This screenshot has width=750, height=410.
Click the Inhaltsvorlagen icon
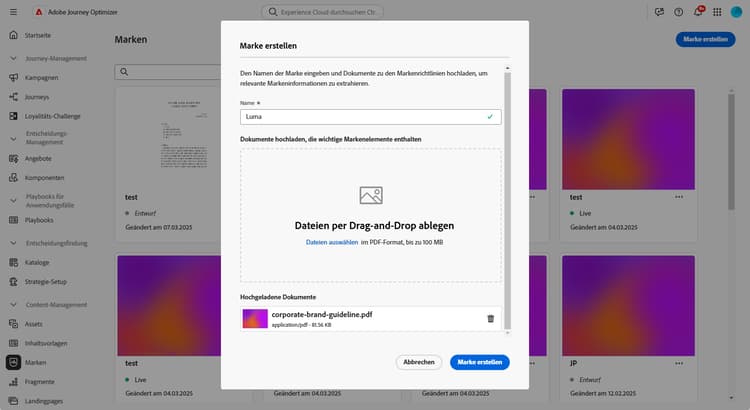pyautogui.click(x=13, y=343)
